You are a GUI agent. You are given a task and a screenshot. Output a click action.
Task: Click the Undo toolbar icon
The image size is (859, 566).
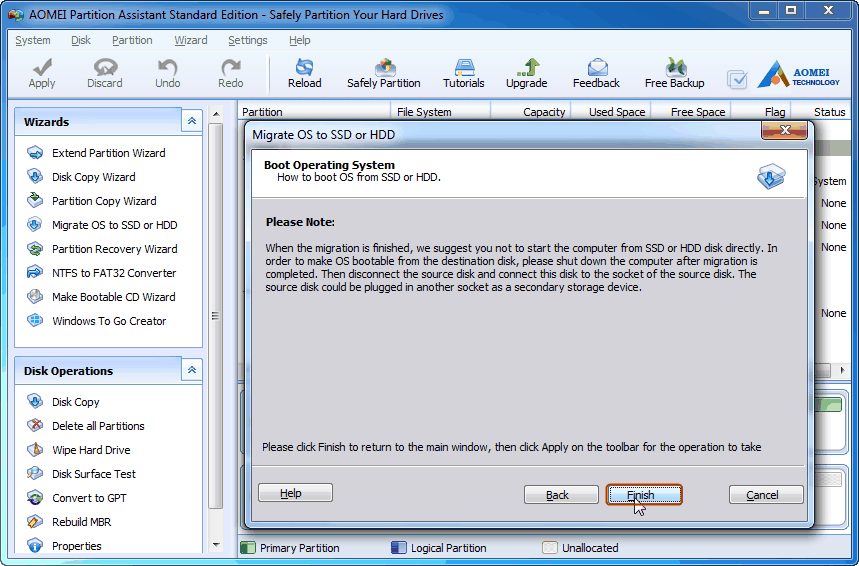(168, 73)
